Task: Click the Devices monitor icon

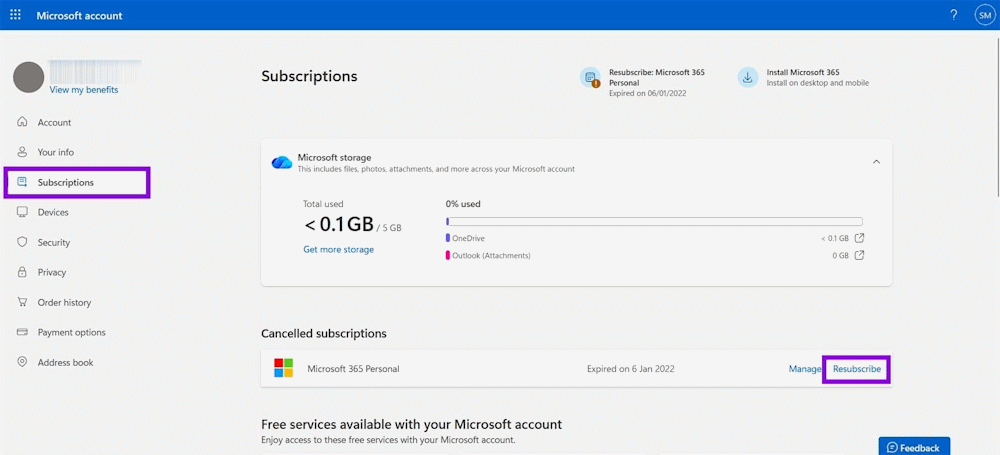Action: 22,212
